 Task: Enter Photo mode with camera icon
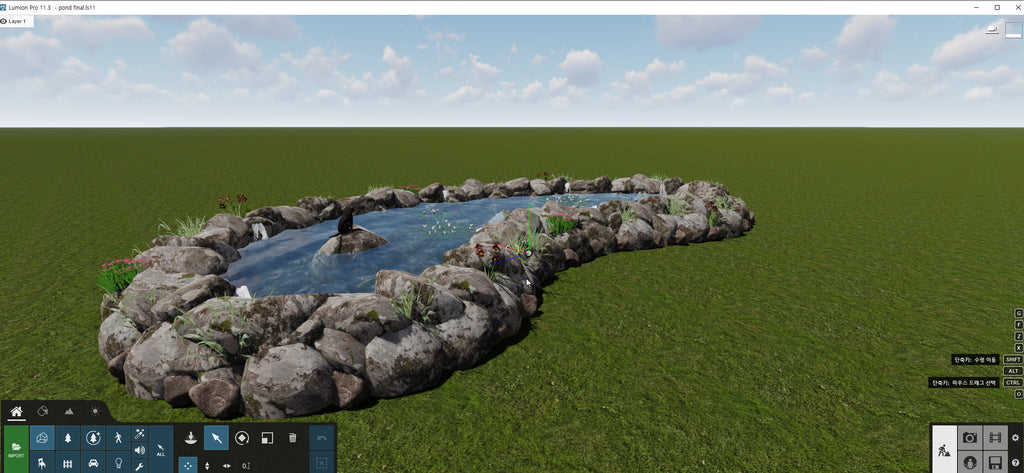pyautogui.click(x=969, y=438)
